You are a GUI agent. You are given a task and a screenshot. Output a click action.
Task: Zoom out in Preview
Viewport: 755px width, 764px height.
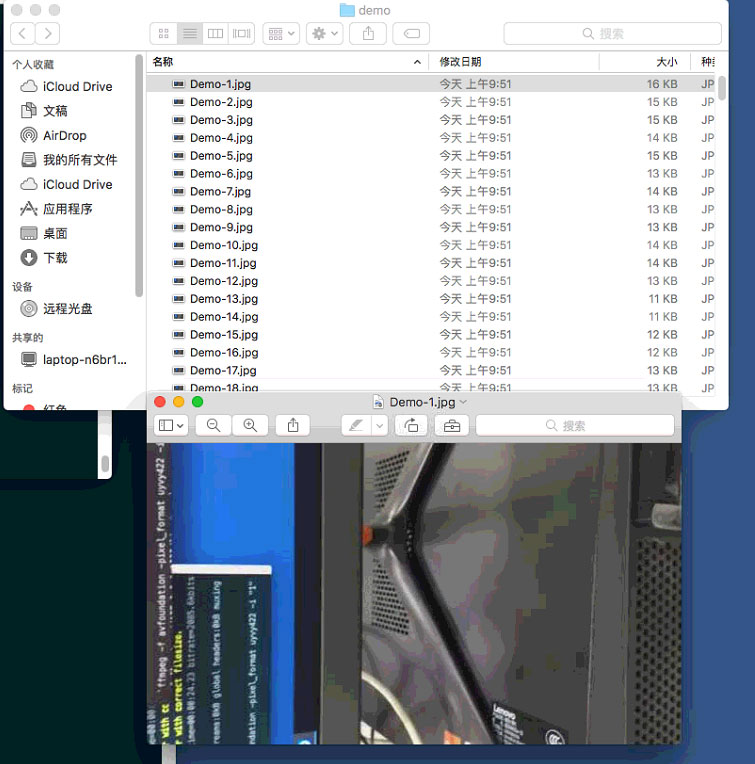pyautogui.click(x=213, y=425)
